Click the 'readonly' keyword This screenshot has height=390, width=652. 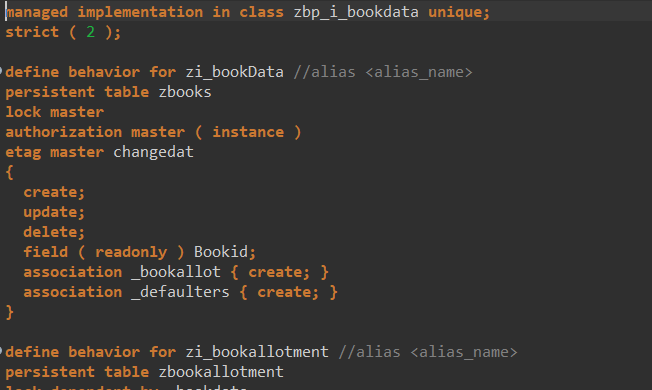point(131,252)
